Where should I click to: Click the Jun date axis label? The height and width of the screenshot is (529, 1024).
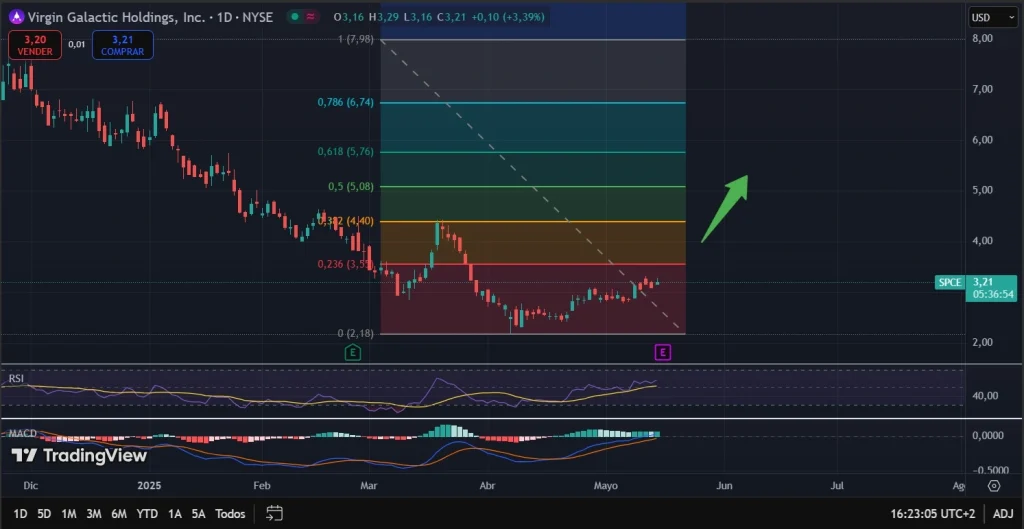click(x=724, y=486)
